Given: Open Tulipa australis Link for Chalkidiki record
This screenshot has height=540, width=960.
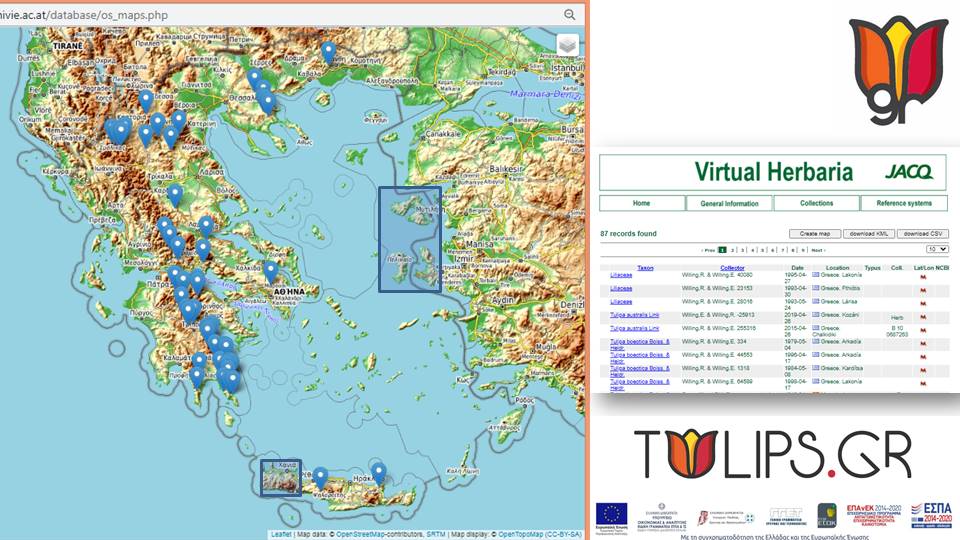Looking at the screenshot, I should coord(634,328).
